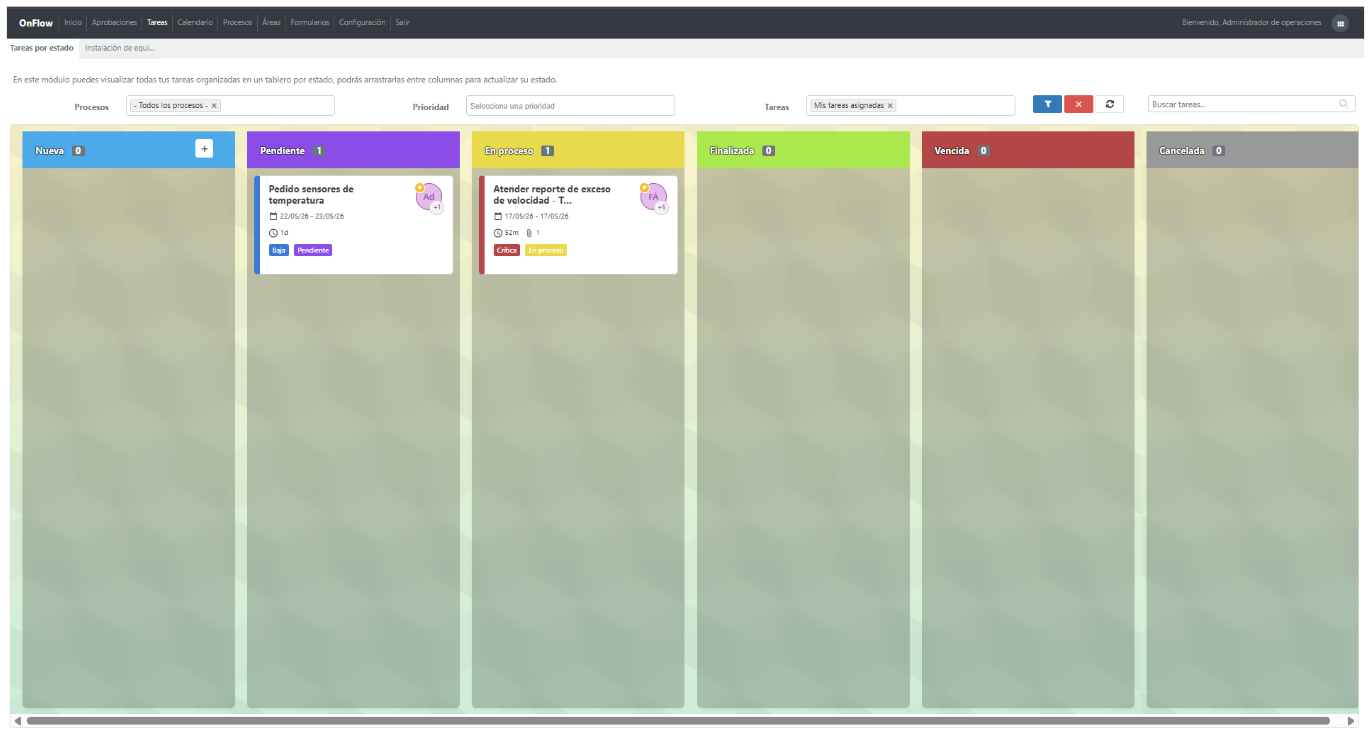The image size is (1369, 739).
Task: Clear filters with the red X button
Action: coord(1078,104)
